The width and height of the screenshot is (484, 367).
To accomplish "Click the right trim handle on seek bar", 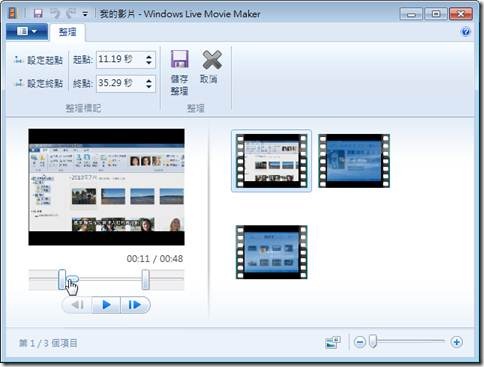I will (145, 279).
